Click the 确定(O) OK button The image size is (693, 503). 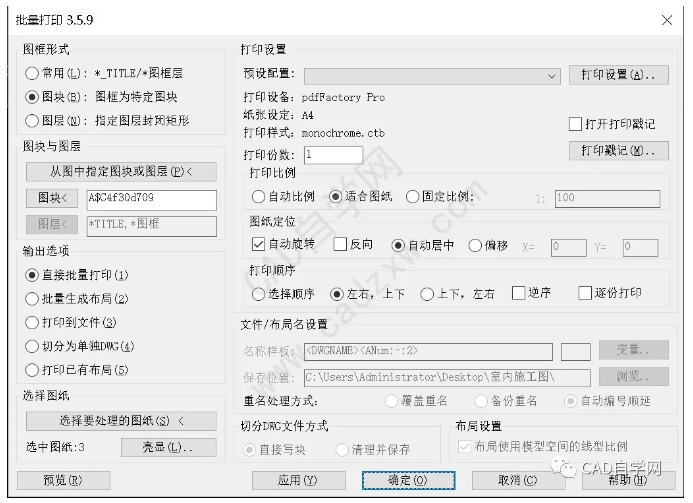click(408, 480)
